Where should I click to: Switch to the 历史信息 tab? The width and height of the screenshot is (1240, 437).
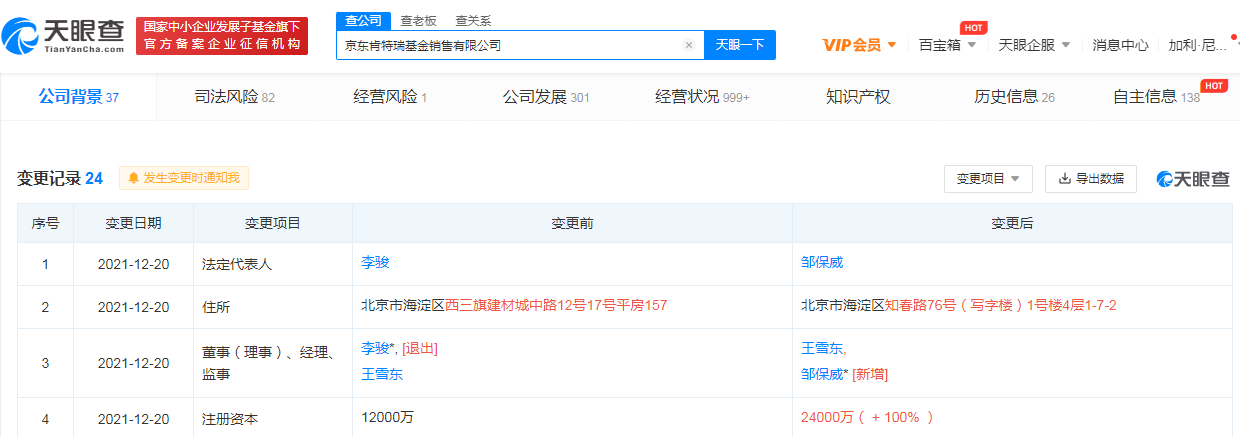point(1014,97)
